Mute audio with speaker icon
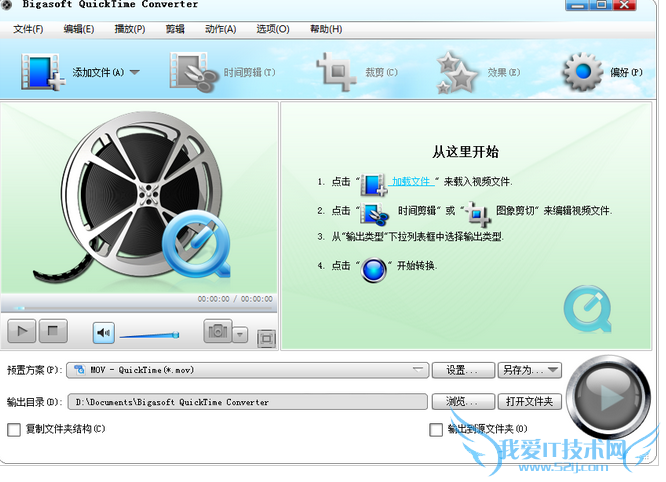This screenshot has height=482, width=666. click(104, 333)
